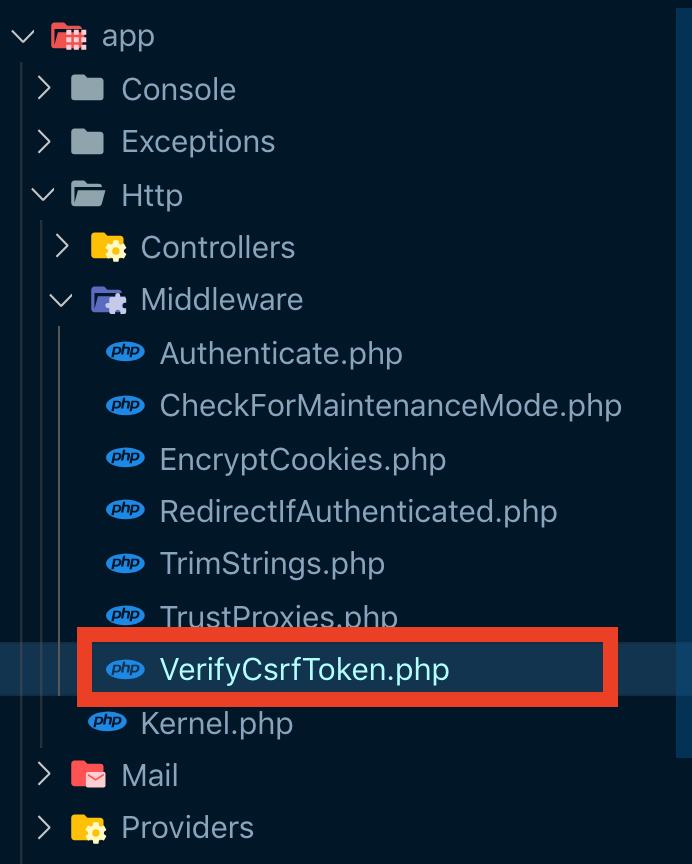Click the Console folder icon
The width and height of the screenshot is (692, 864).
pos(88,89)
